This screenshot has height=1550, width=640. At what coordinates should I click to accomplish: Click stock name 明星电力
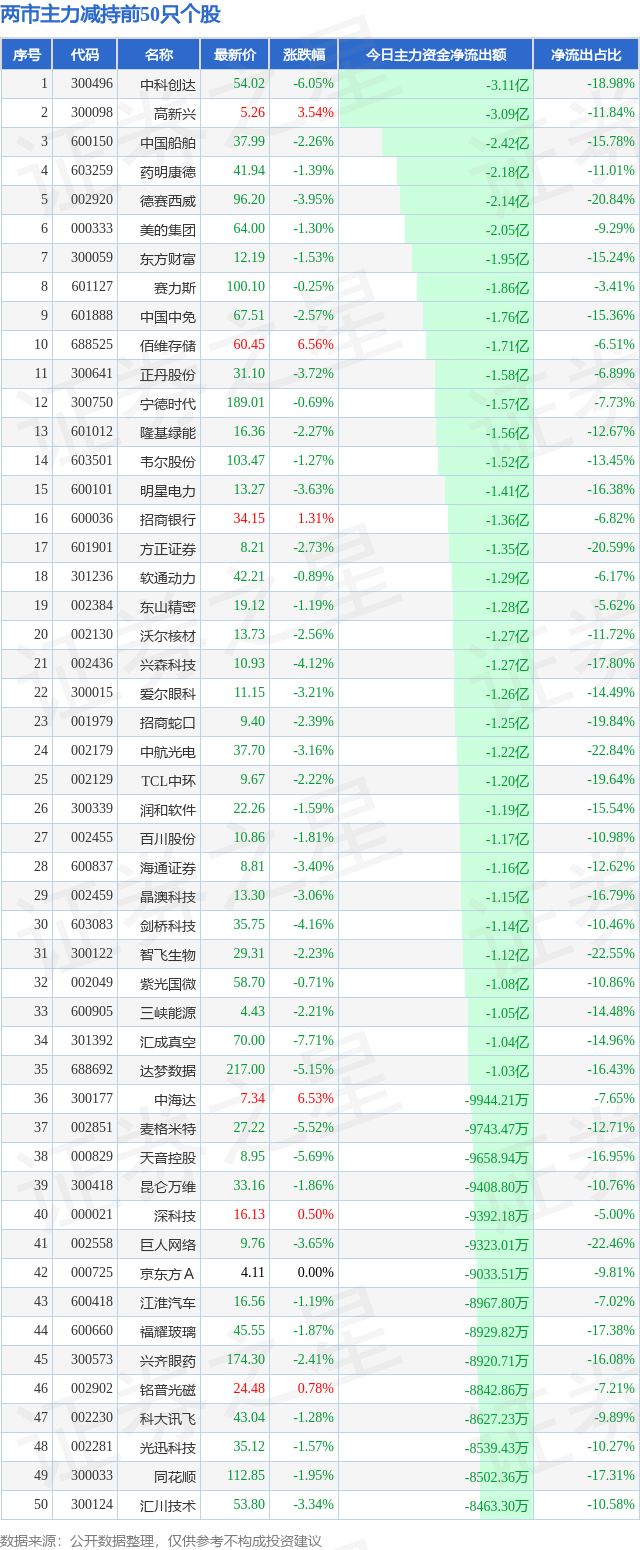168,490
